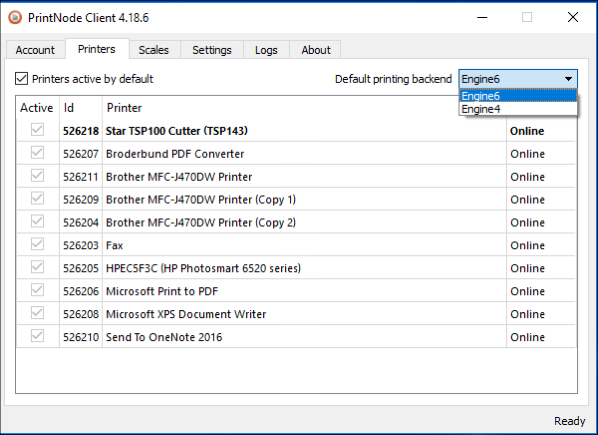Toggle Active checkbox for Microsoft Print to PDF
This screenshot has height=435, width=598.
tap(37, 290)
